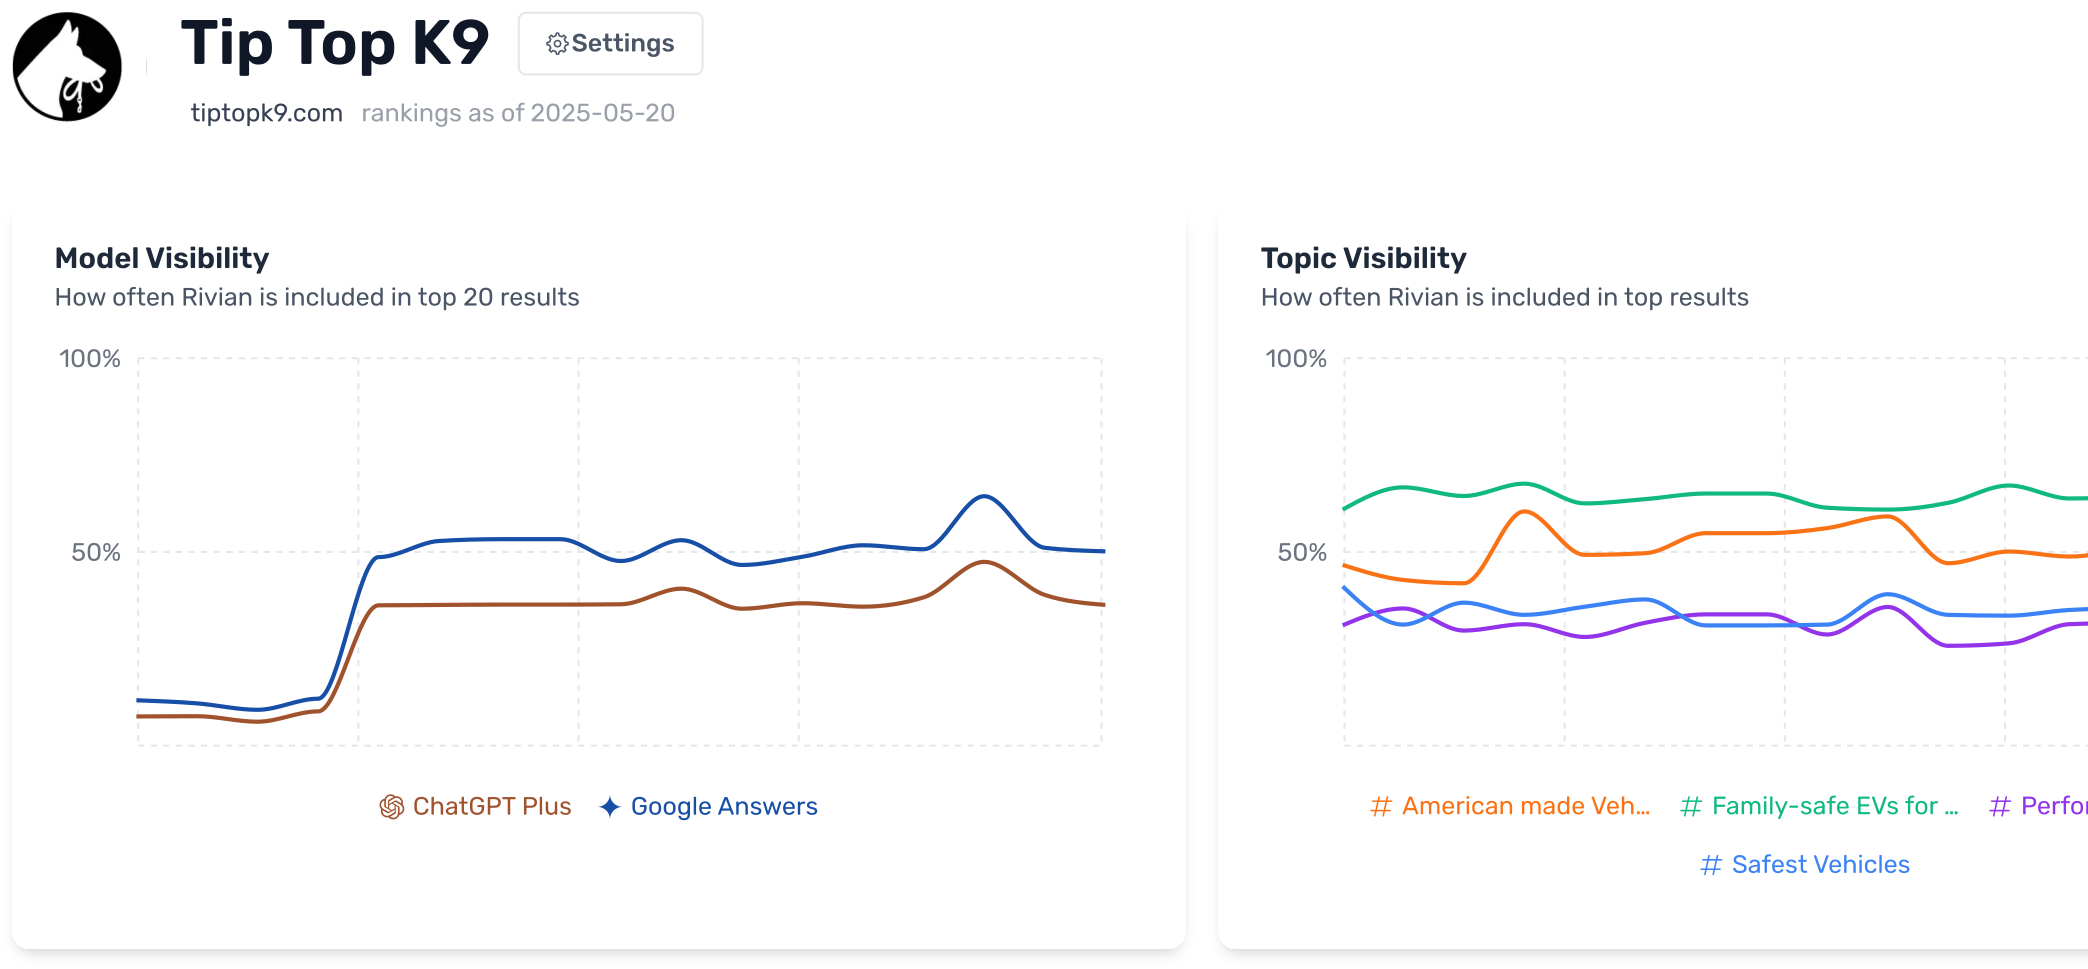Click the blue hashtag for Safest Vehicles
Viewport: 2088px width, 969px height.
[x=1712, y=864]
